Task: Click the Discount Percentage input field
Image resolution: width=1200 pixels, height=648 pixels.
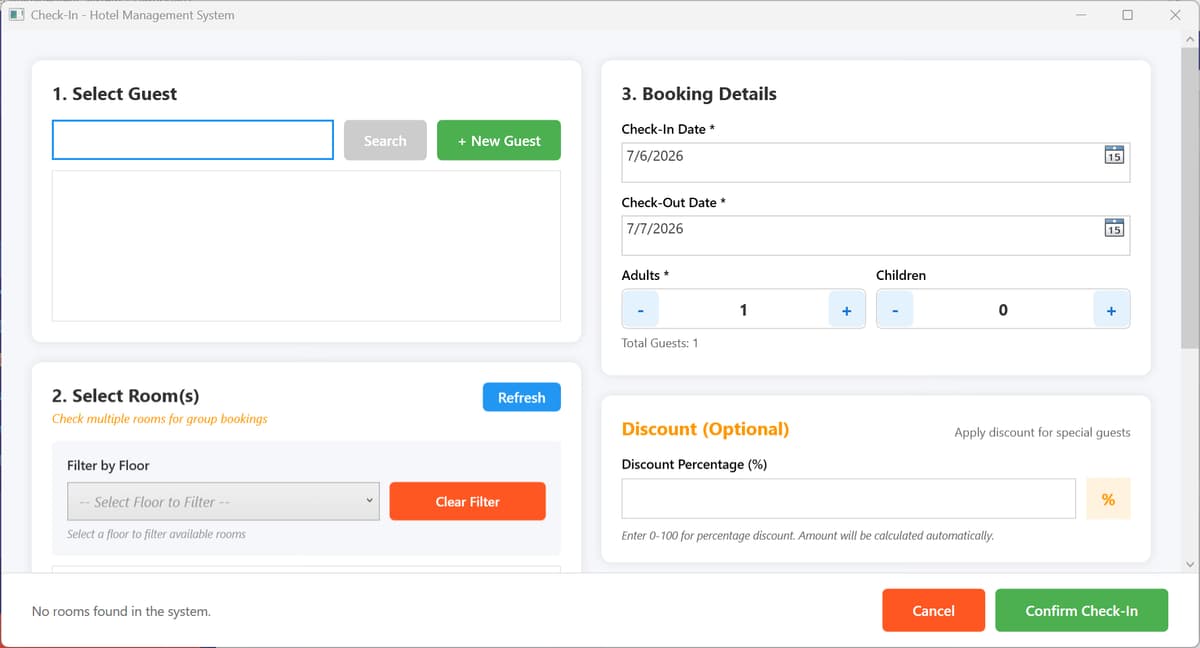Action: tap(849, 499)
